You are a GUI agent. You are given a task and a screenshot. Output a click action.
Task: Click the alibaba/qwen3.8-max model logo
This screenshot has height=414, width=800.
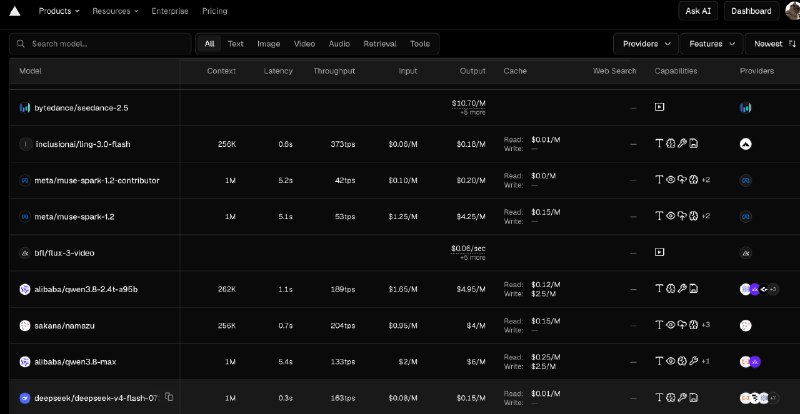pyautogui.click(x=25, y=361)
